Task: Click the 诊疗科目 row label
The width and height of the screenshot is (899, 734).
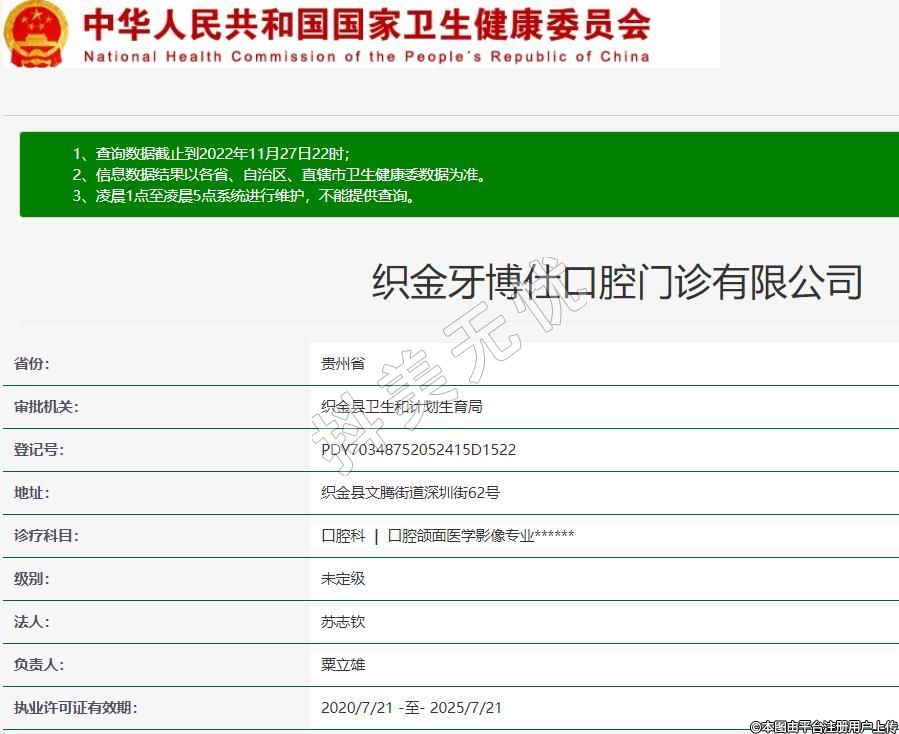Action: 46,536
